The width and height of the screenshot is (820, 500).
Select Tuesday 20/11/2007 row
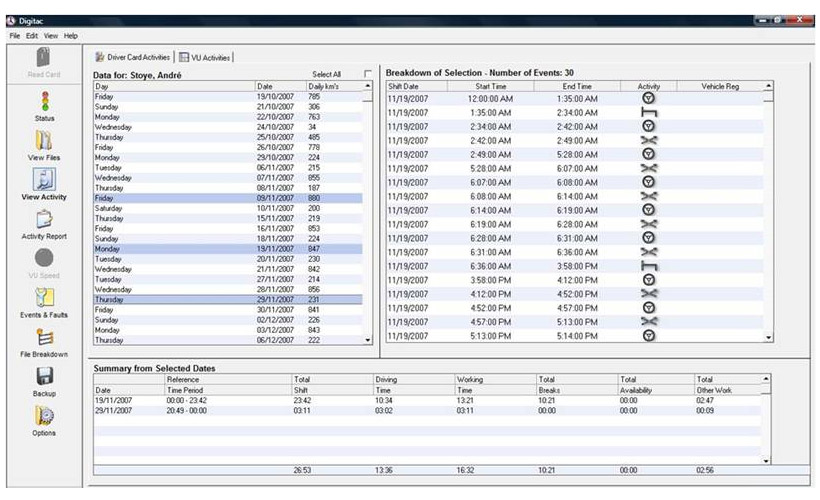(x=228, y=259)
